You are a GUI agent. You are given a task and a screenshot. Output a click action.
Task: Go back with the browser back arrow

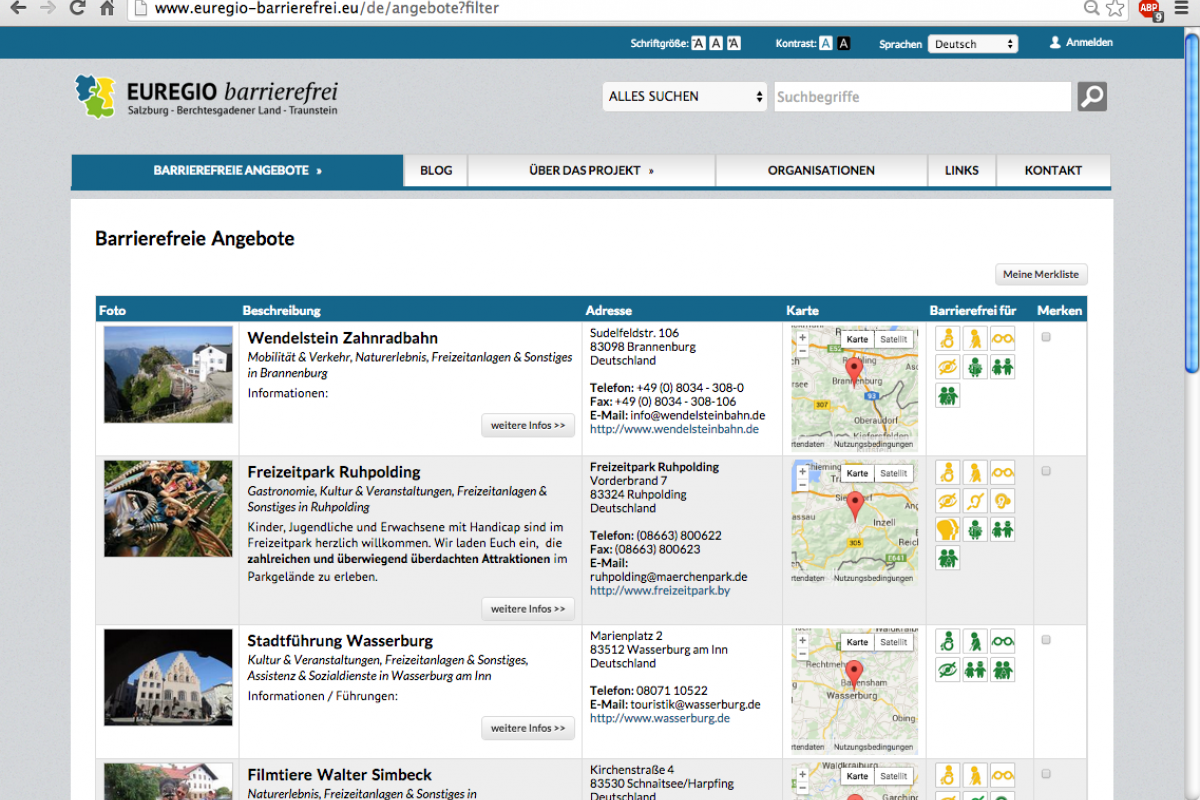coord(18,9)
